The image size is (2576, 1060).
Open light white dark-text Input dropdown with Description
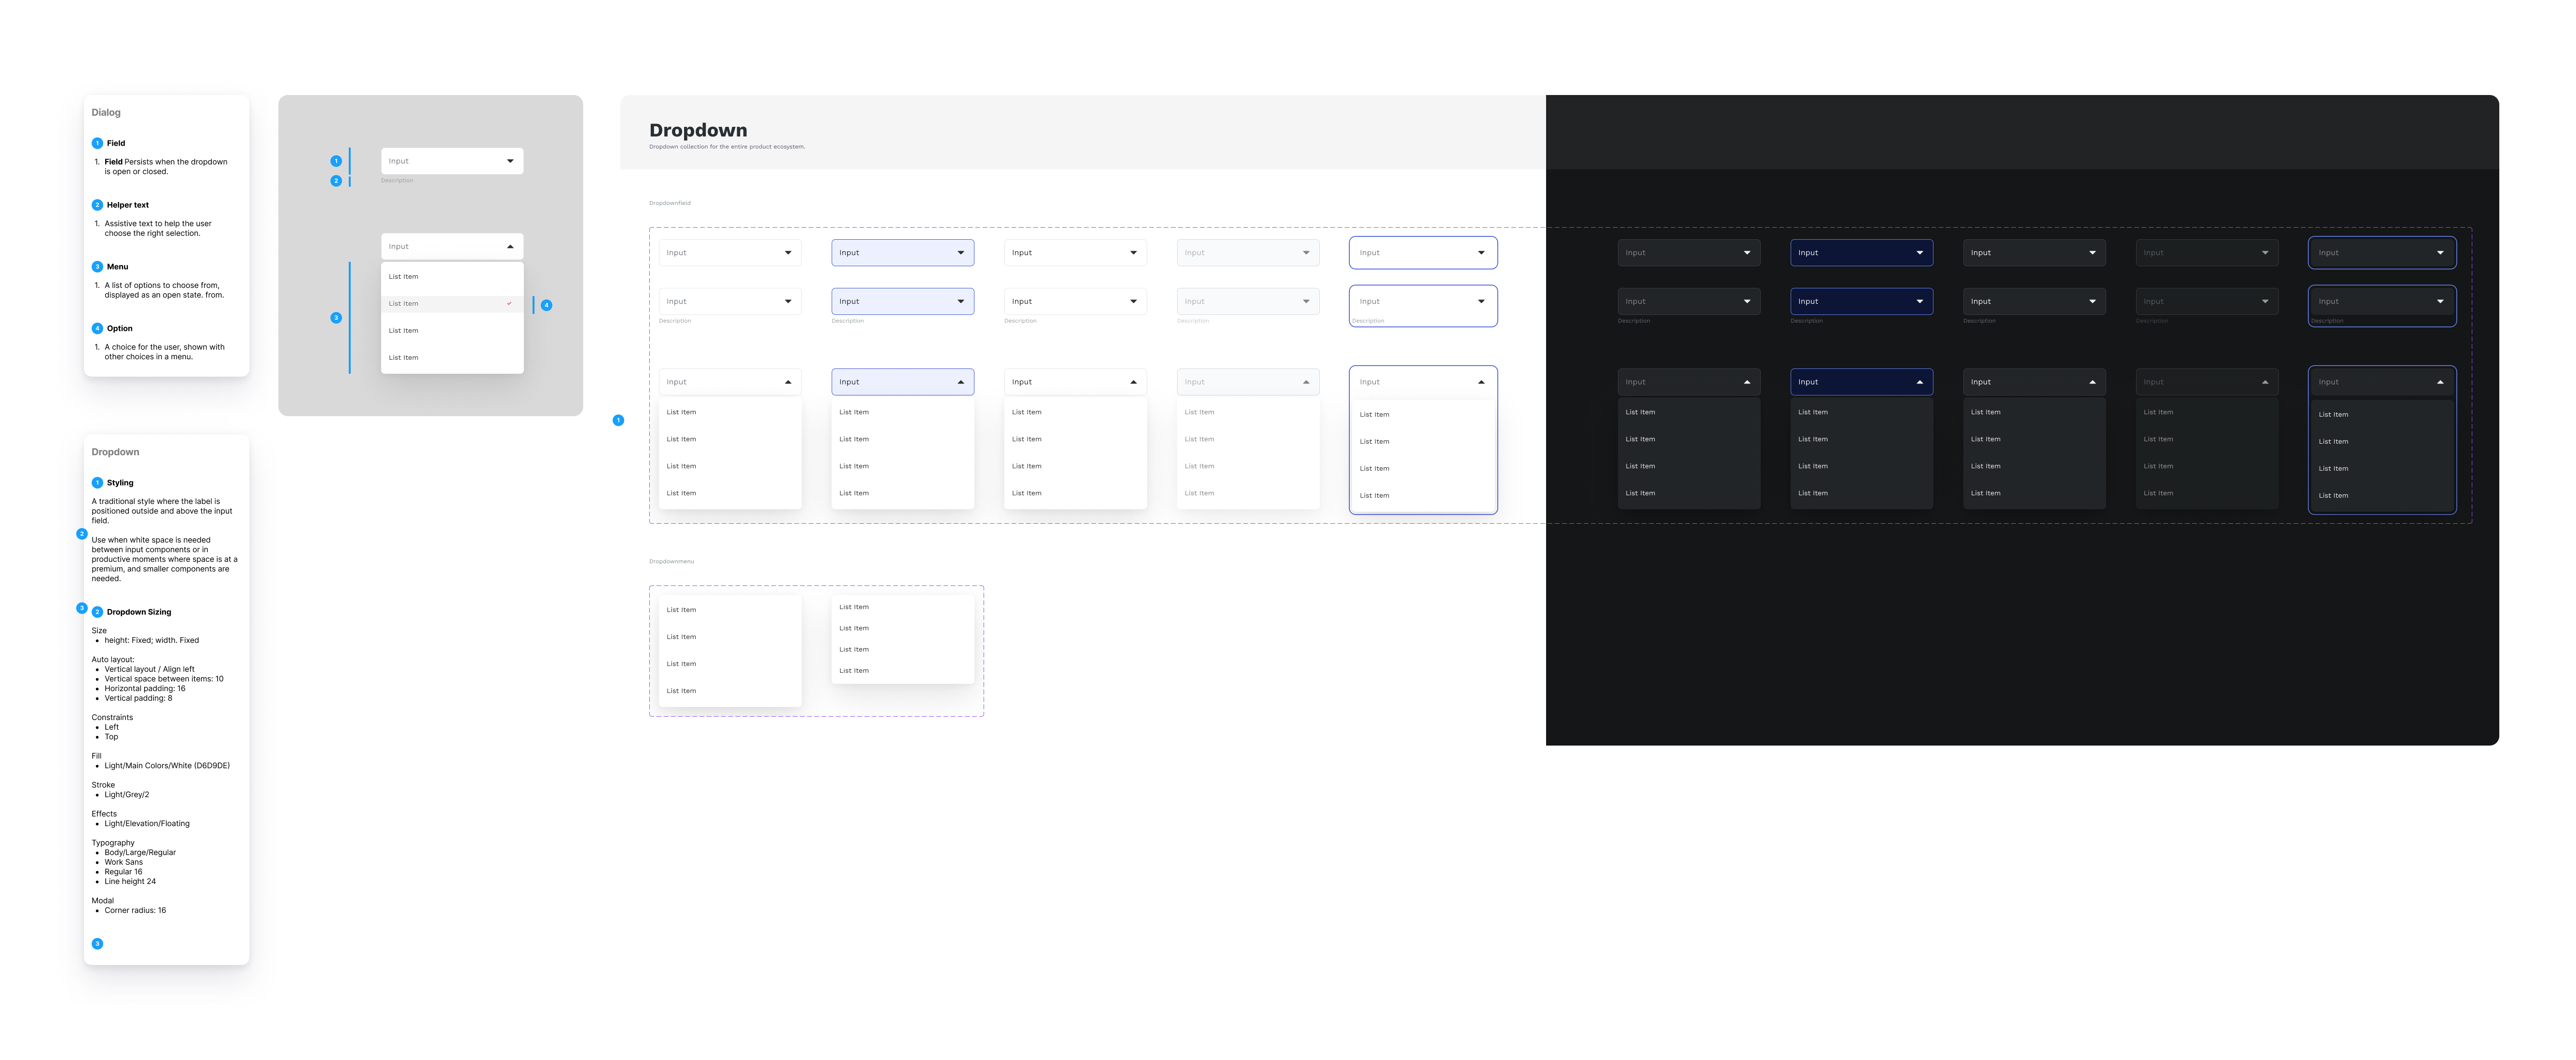point(1075,301)
